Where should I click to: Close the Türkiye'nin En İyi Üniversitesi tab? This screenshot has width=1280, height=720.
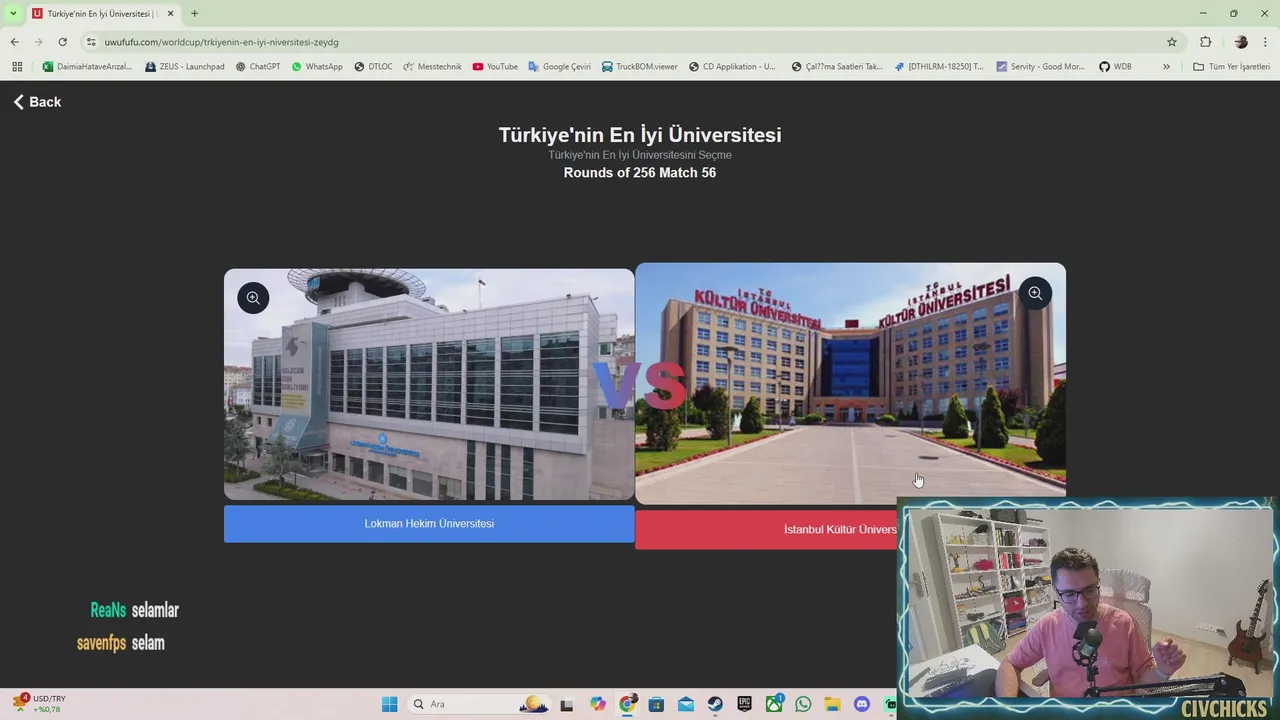coord(170,13)
